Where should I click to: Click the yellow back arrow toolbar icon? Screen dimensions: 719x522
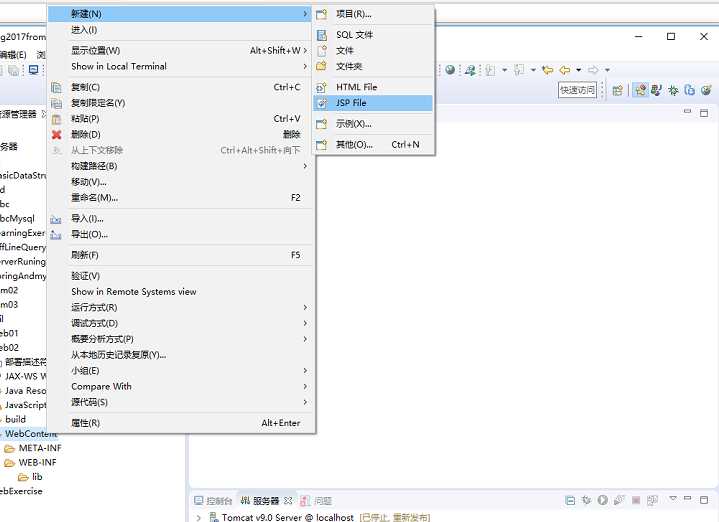[565, 70]
